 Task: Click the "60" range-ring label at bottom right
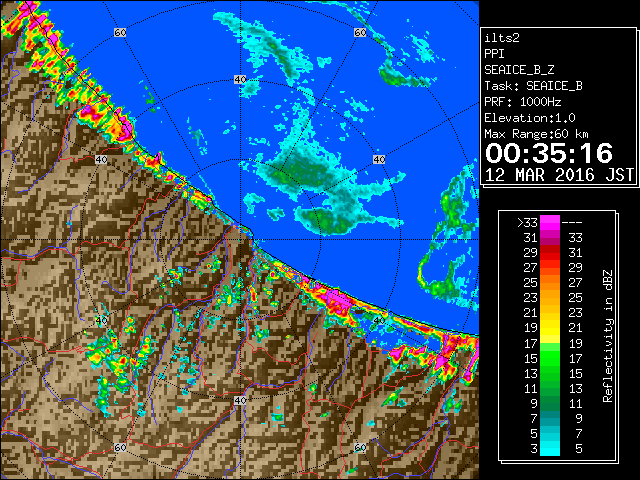pyautogui.click(x=360, y=447)
